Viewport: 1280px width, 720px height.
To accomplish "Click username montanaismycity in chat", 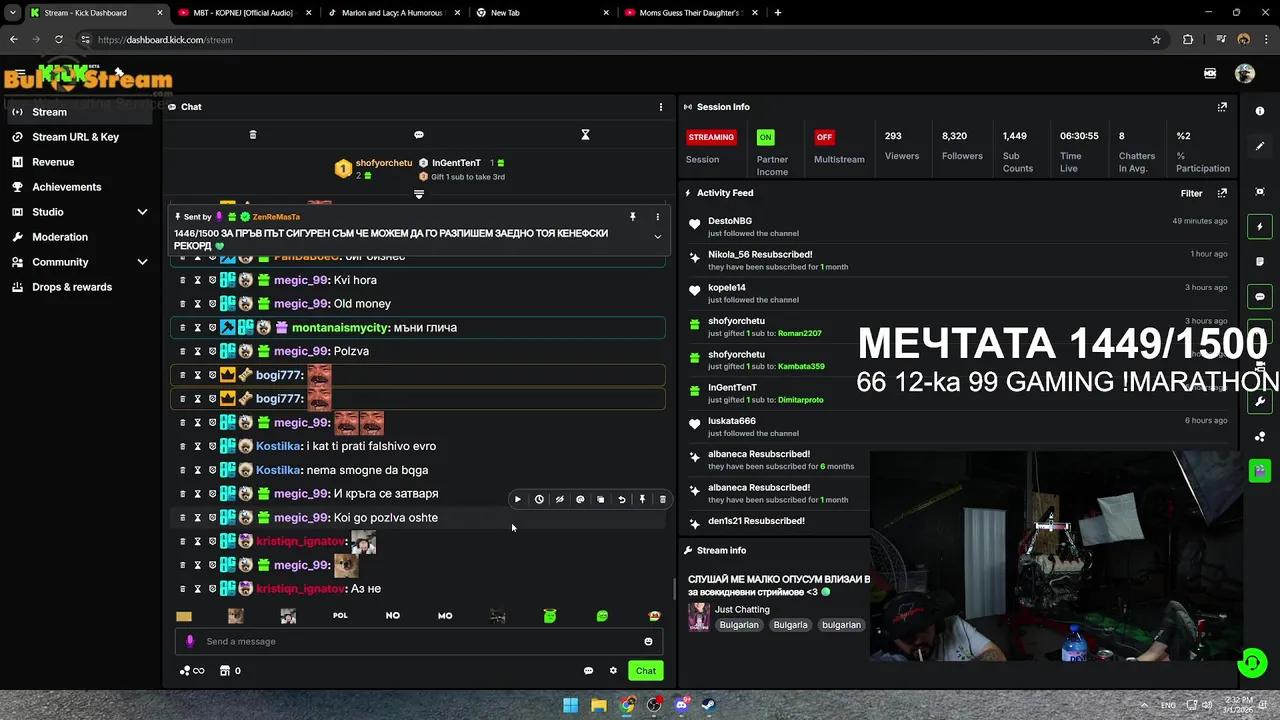I will 340,328.
